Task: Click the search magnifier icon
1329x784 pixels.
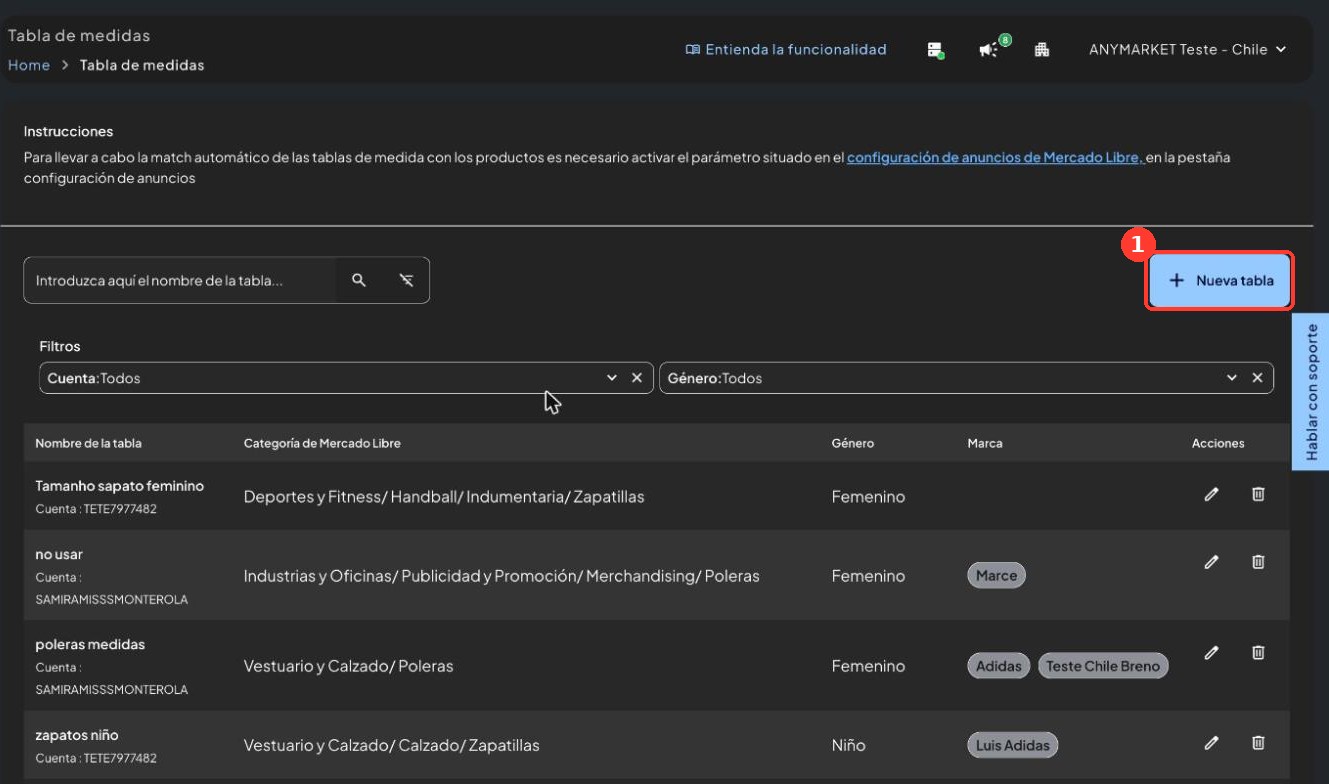Action: (359, 281)
